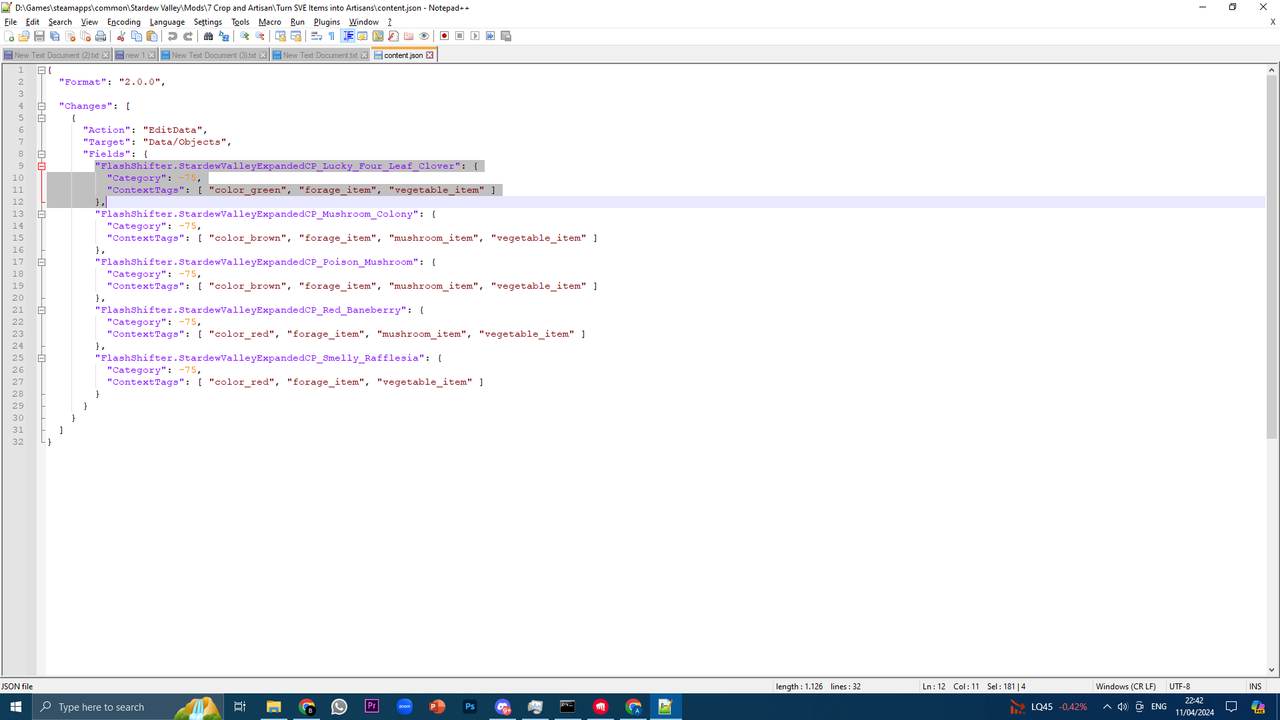Screen dimensions: 1280x720
Task: Collapse Mushroom_Colony fold on line 13
Action: pyautogui.click(x=41, y=214)
